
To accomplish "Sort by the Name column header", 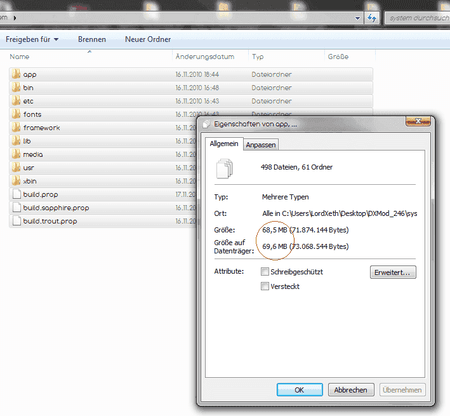I will [x=19, y=57].
